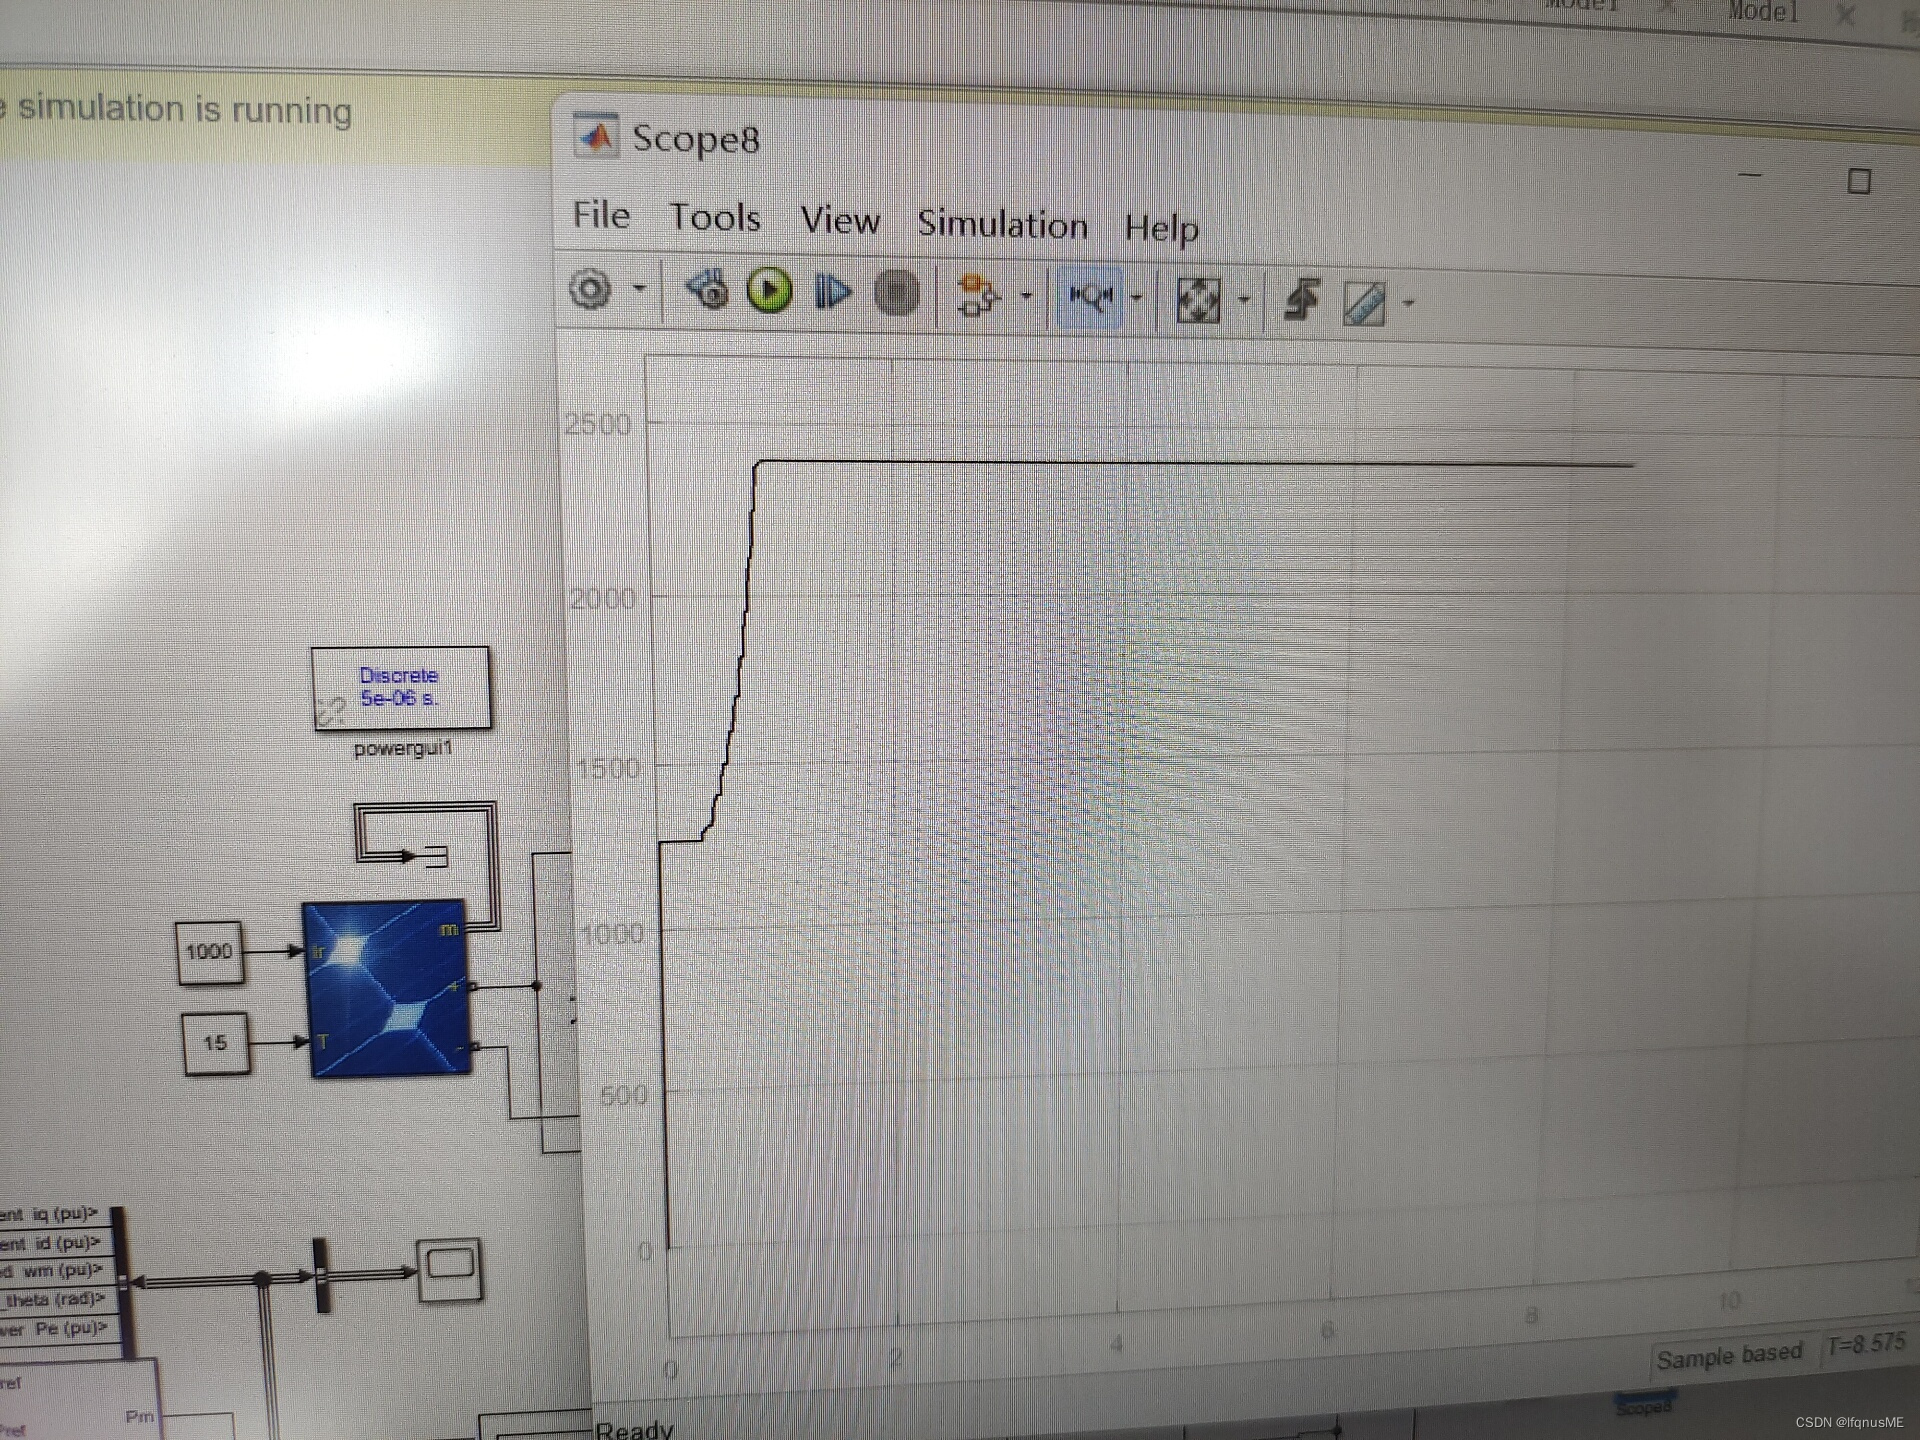
Task: Open scope Configuration Properties gear icon
Action: 590,290
